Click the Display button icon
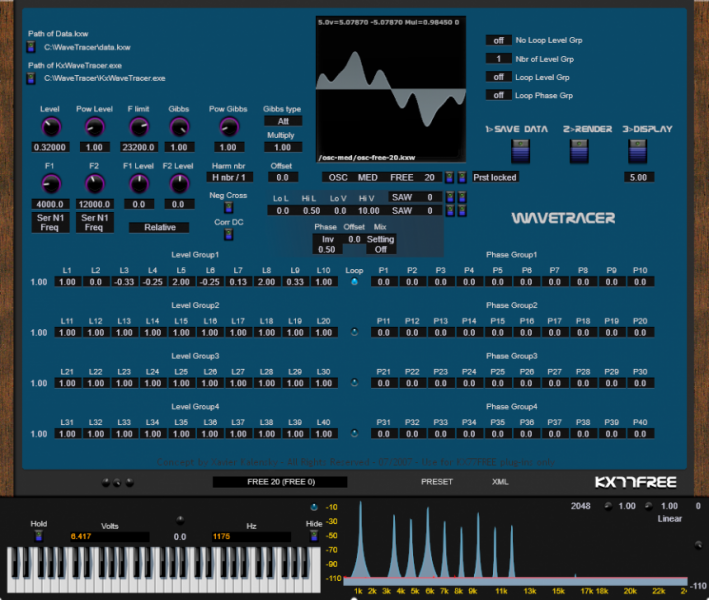 click(x=638, y=151)
